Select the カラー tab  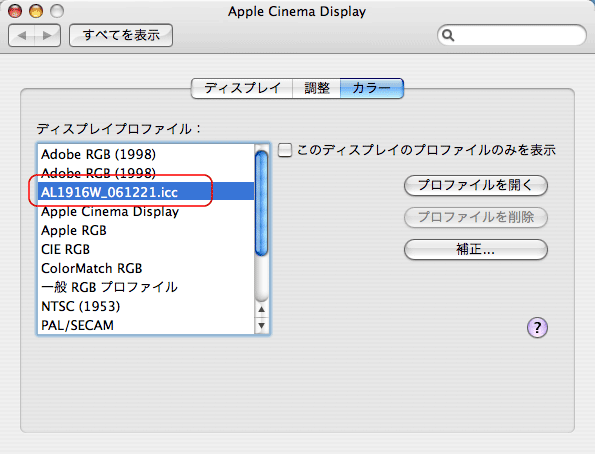pyautogui.click(x=372, y=88)
